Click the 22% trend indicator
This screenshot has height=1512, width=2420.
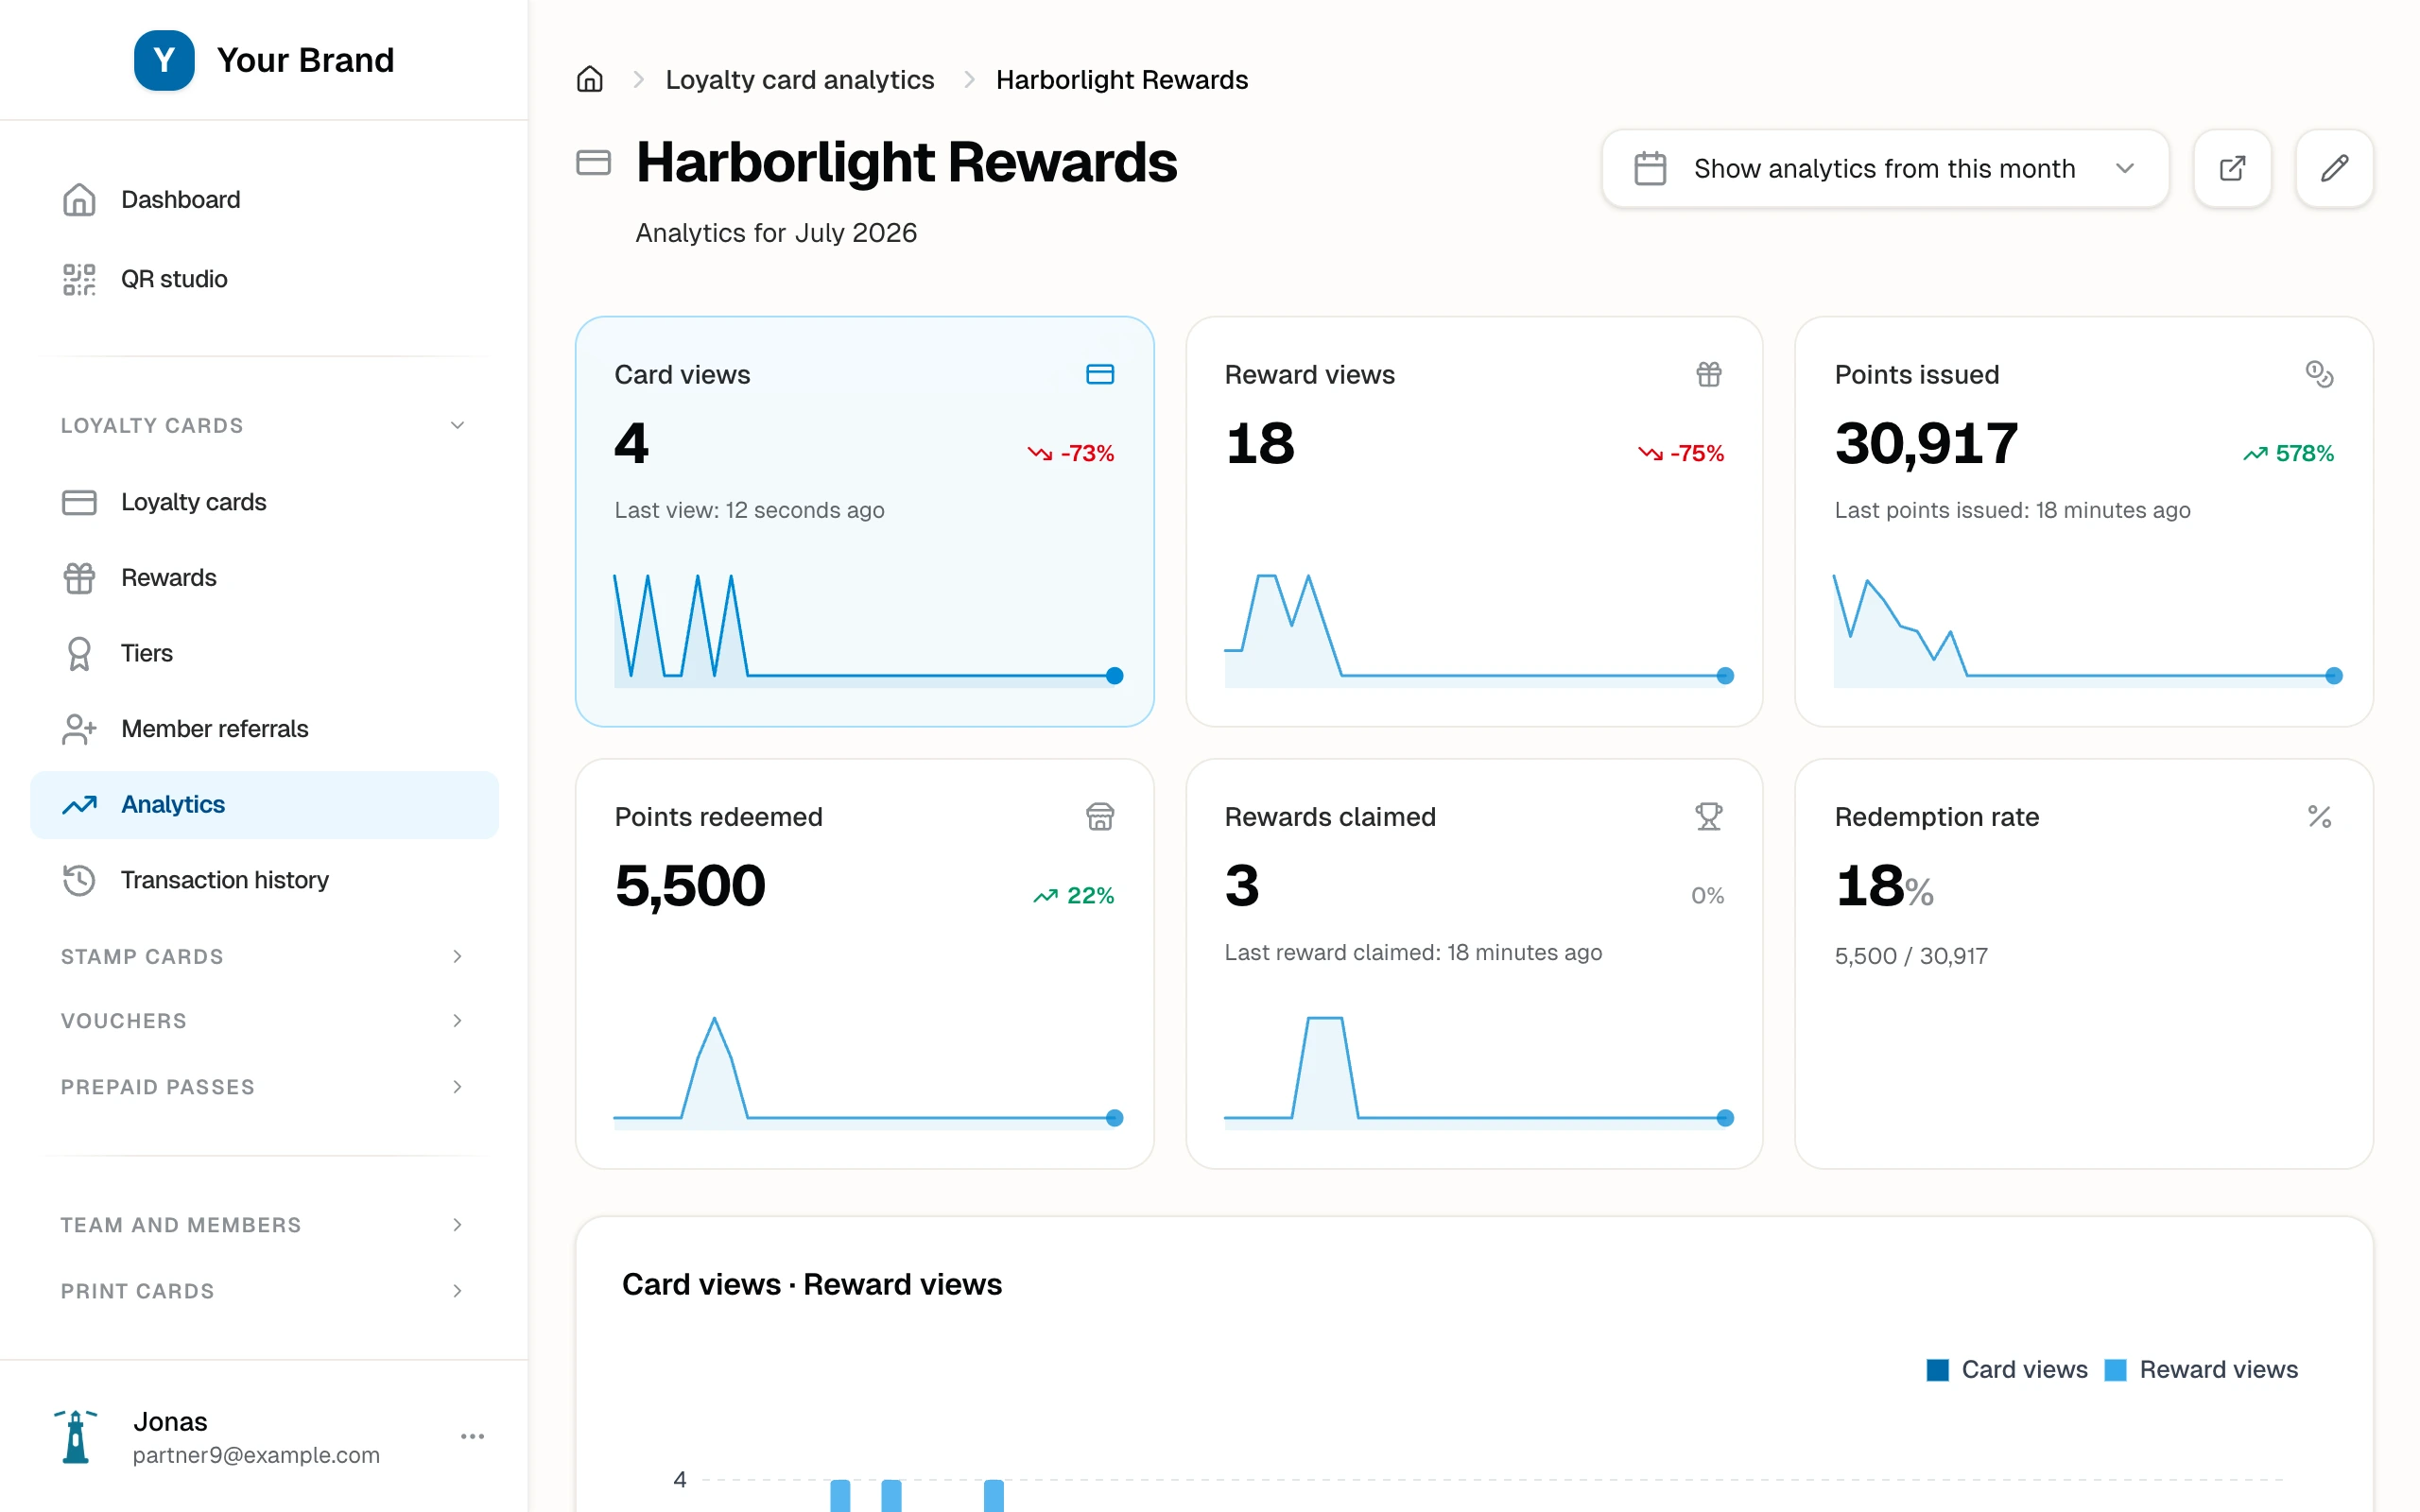[x=1073, y=895]
